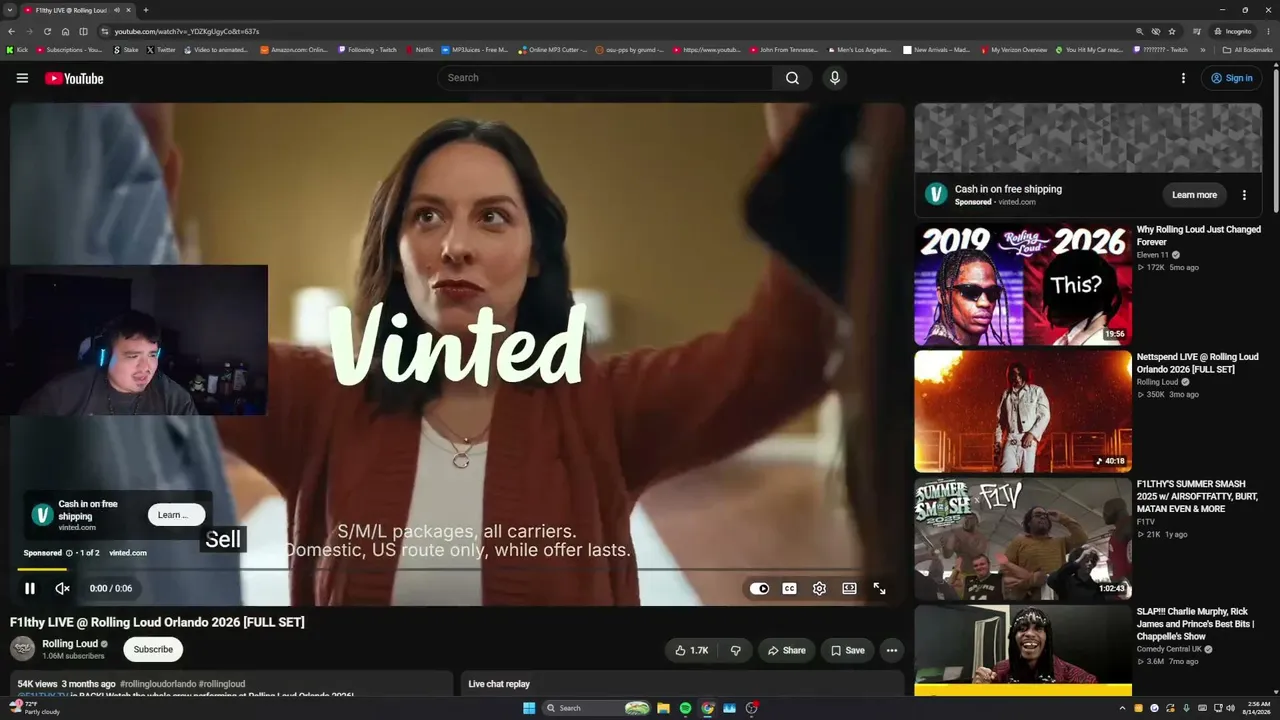
Task: Click the #rollingloud hashtag
Action: tap(221, 684)
